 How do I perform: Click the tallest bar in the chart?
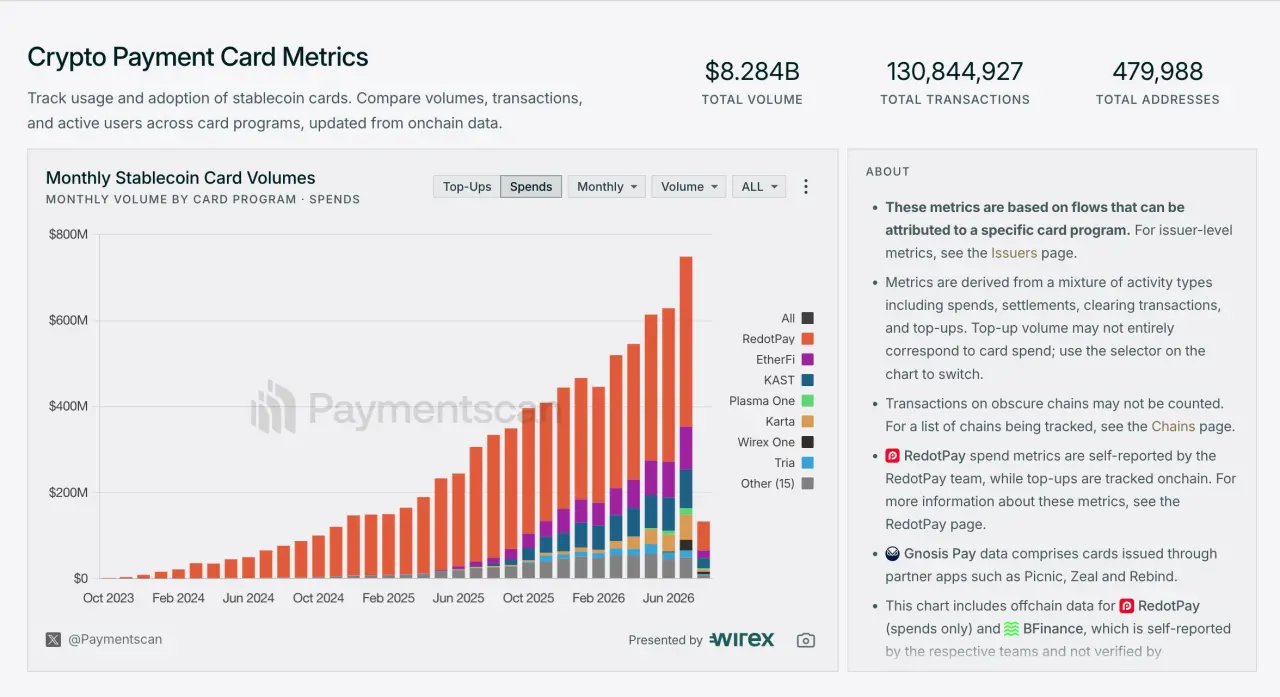[686, 417]
